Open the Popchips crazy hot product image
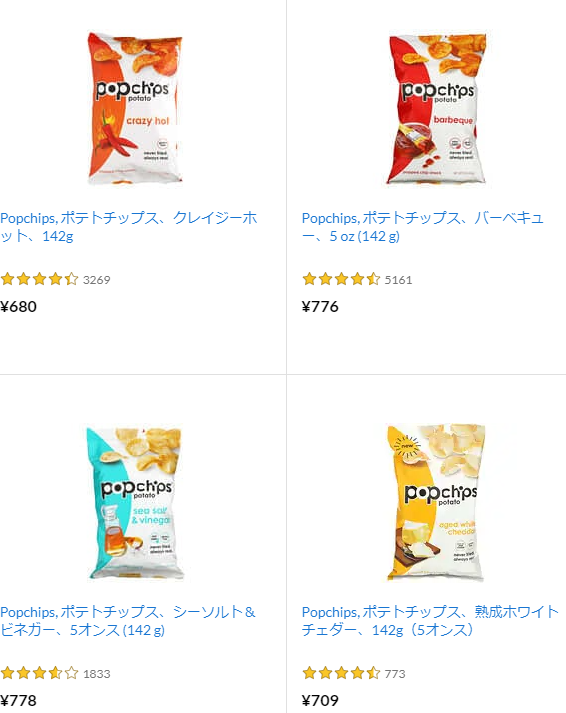 (135, 108)
